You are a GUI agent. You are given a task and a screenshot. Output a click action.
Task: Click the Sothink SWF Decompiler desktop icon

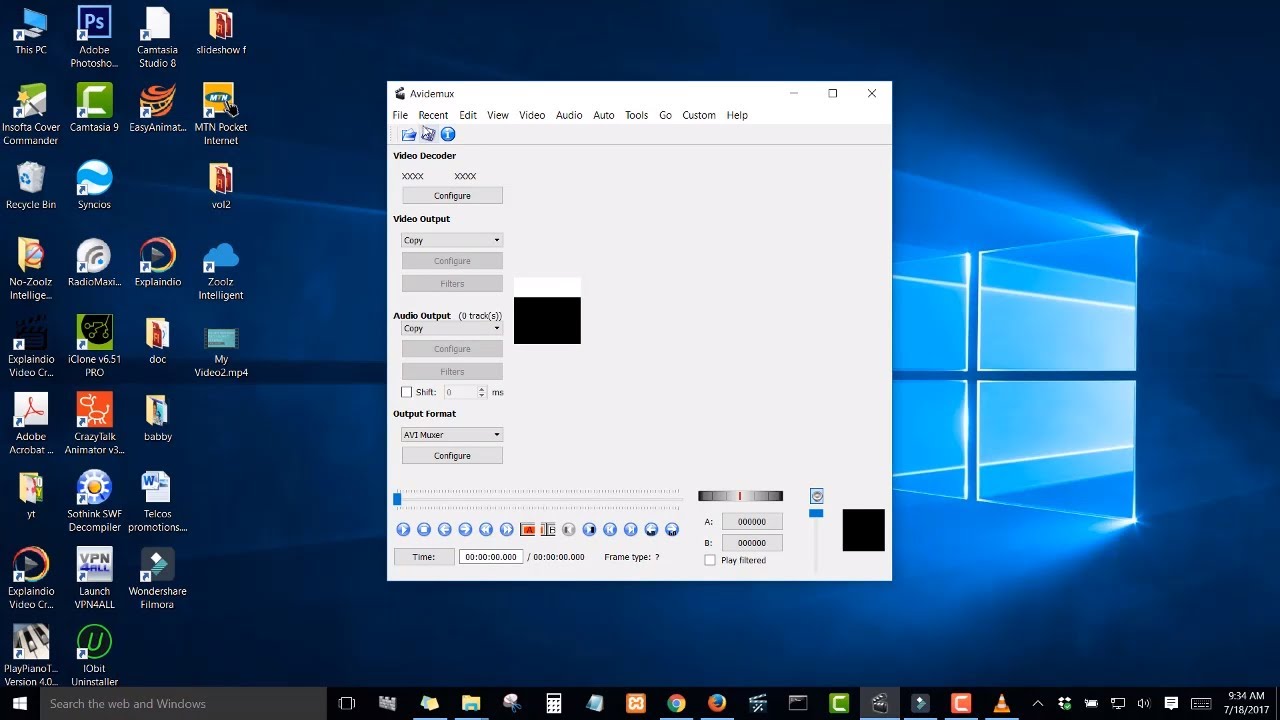[x=94, y=502]
